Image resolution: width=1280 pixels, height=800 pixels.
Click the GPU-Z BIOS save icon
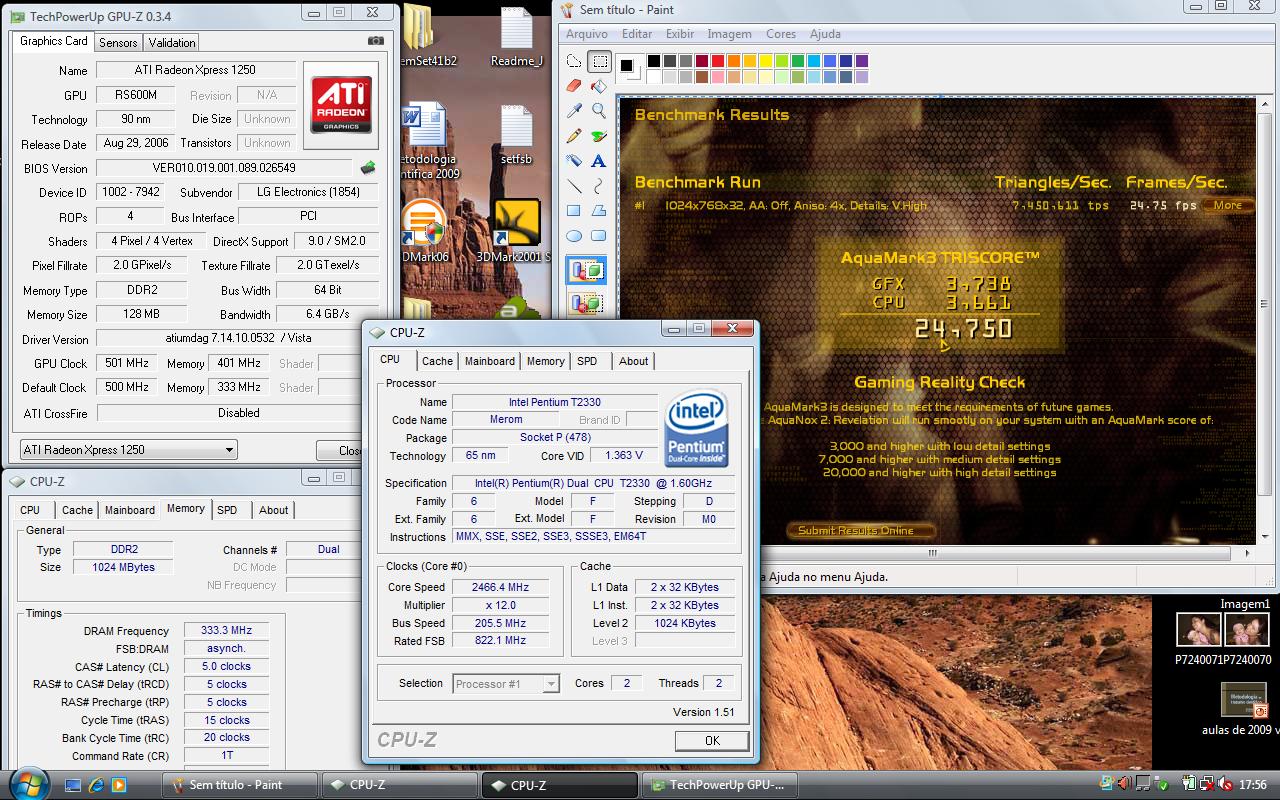368,167
